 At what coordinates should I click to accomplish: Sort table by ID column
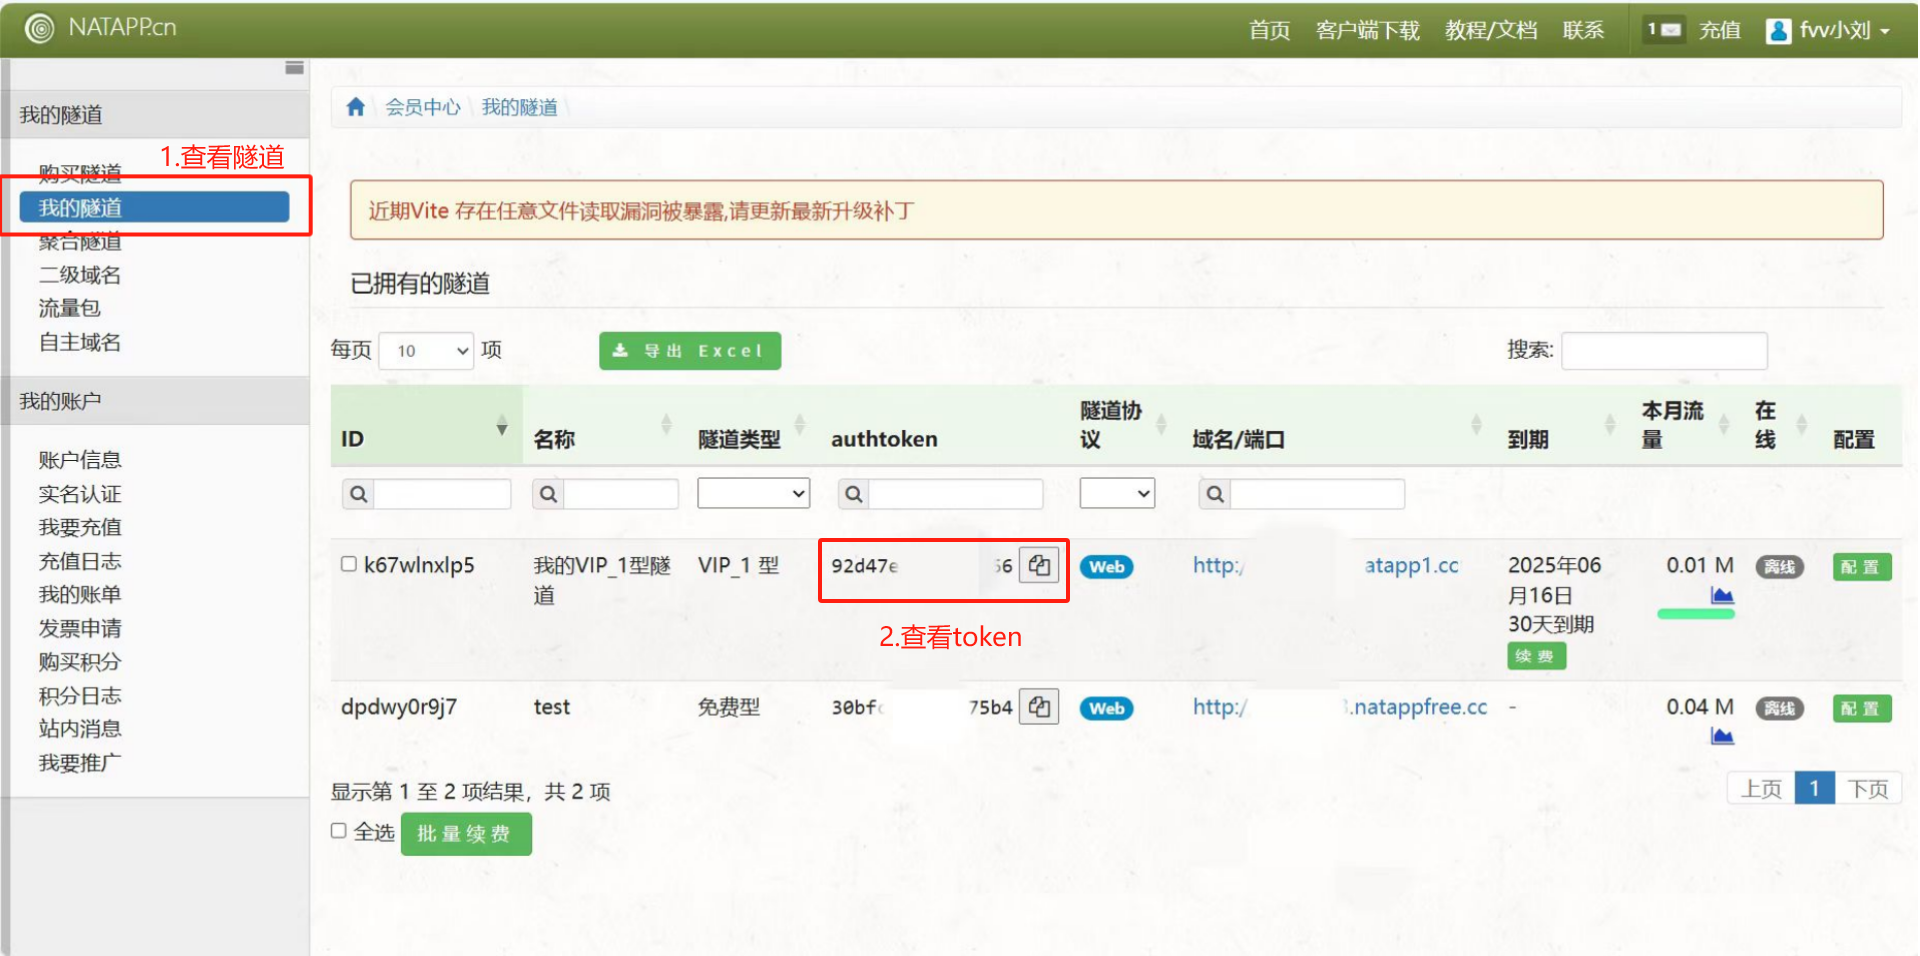(426, 426)
